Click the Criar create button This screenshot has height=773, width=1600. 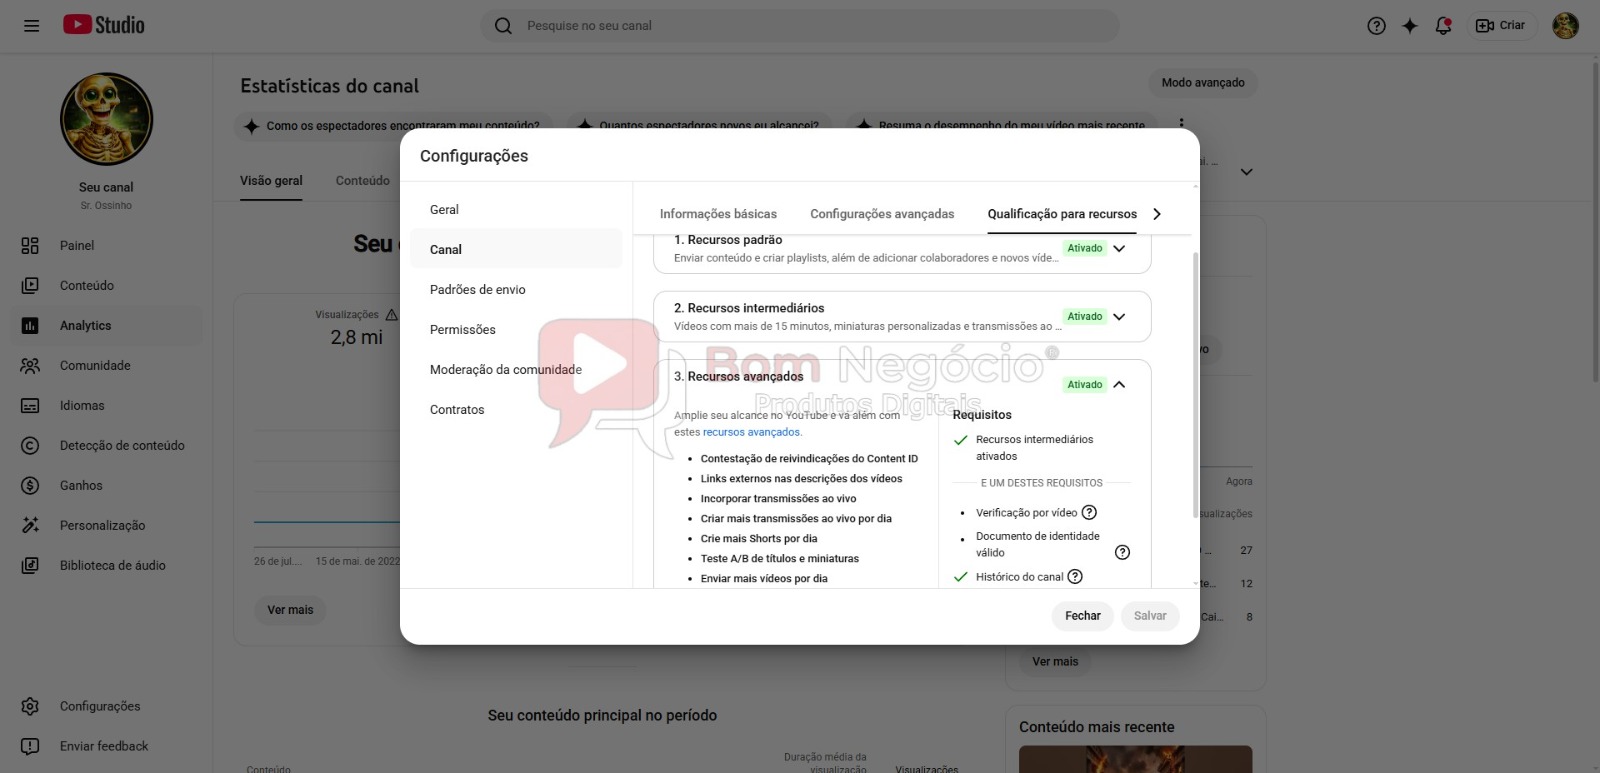[x=1501, y=26]
